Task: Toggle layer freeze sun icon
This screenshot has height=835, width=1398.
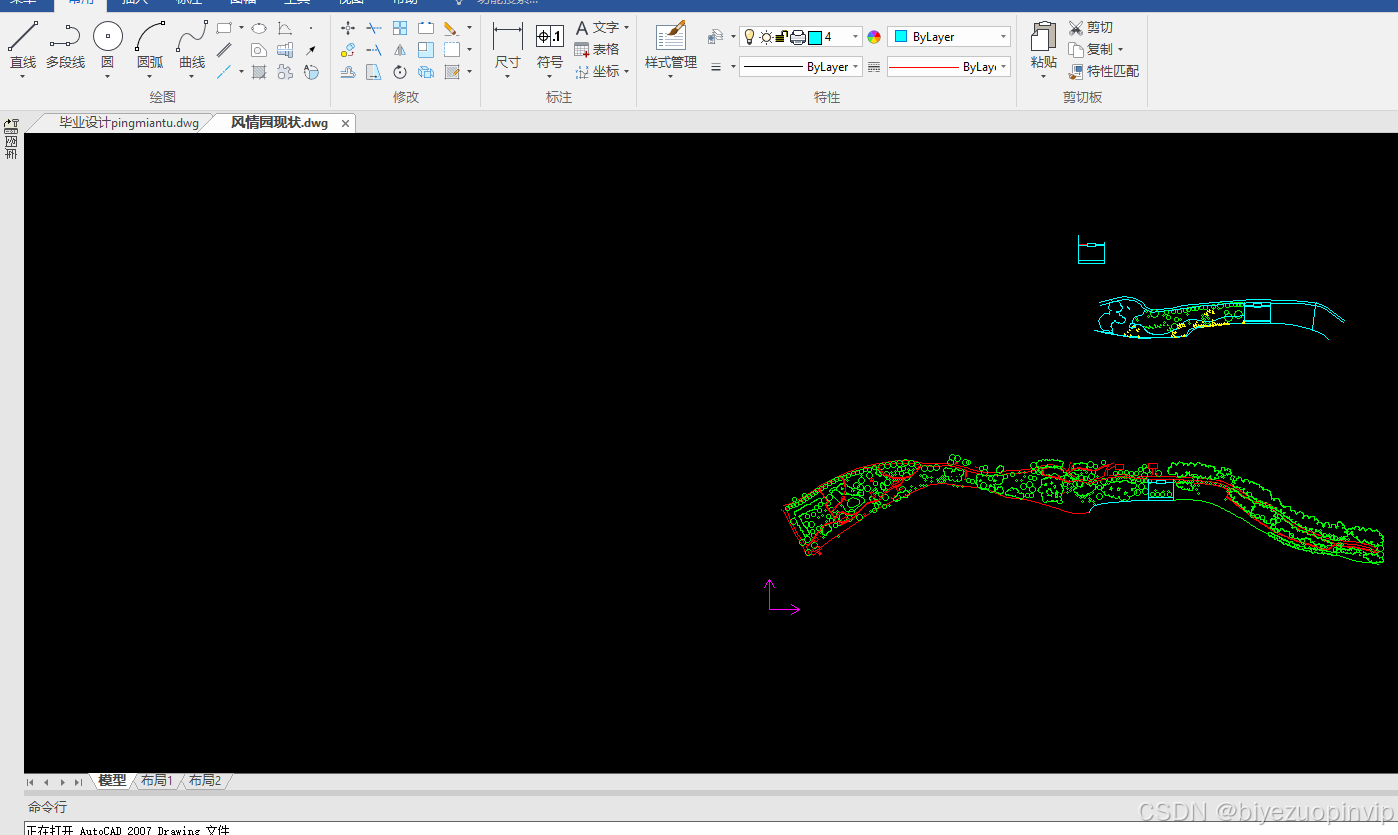Action: click(x=766, y=37)
